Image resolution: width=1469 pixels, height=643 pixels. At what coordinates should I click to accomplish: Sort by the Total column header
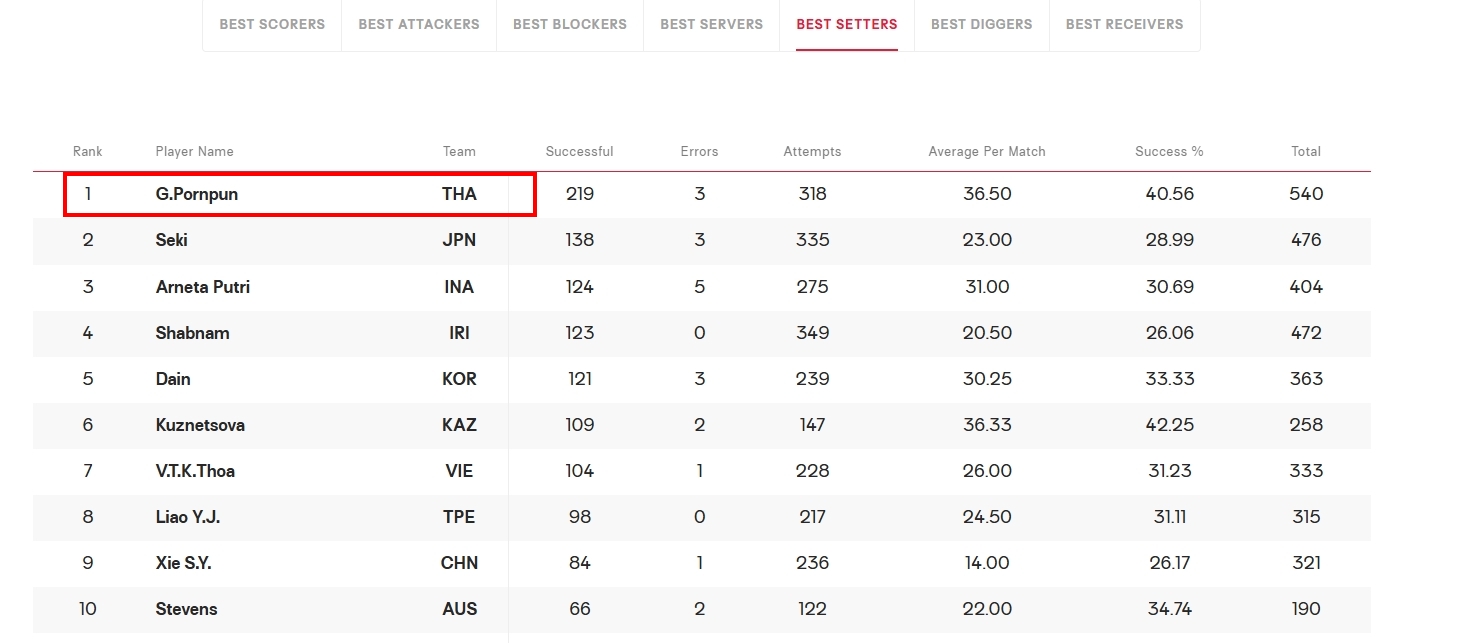click(1306, 152)
